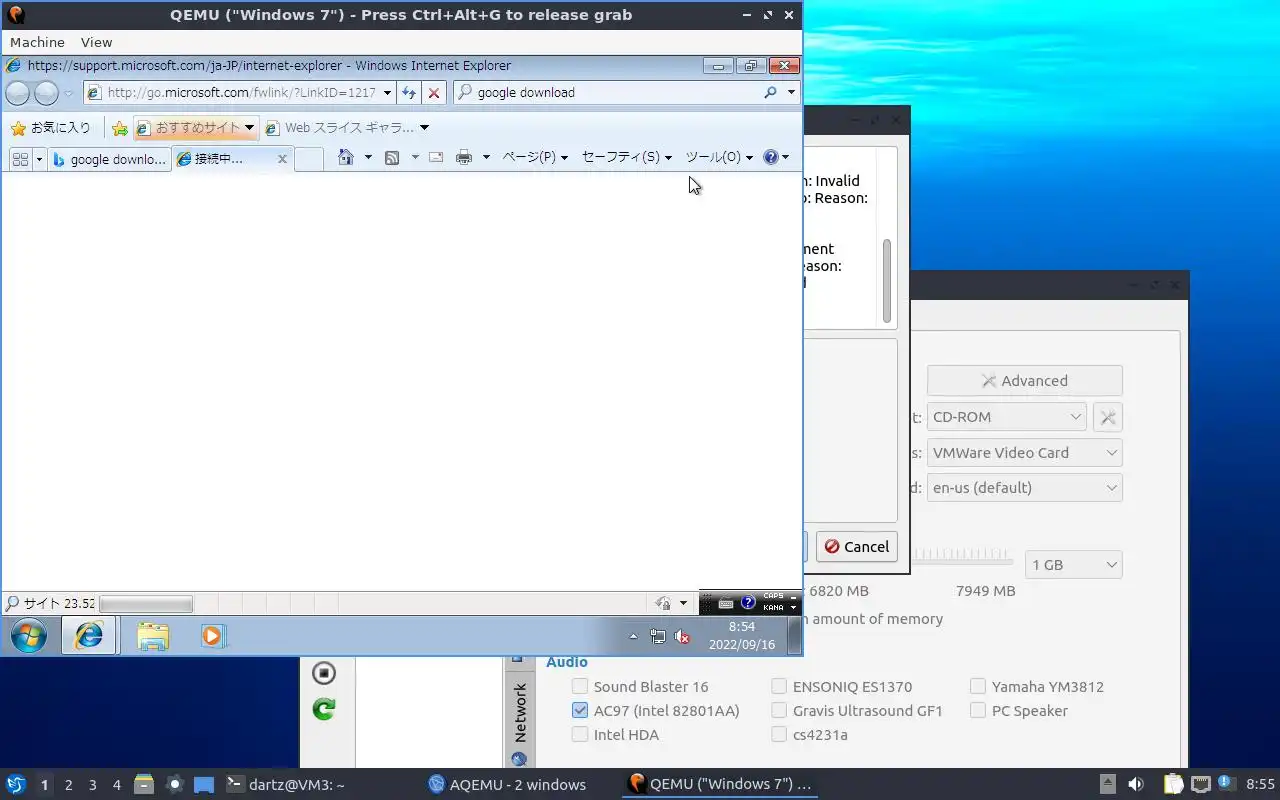Click IE status bar security zone icon
The height and width of the screenshot is (800, 1280).
[663, 603]
